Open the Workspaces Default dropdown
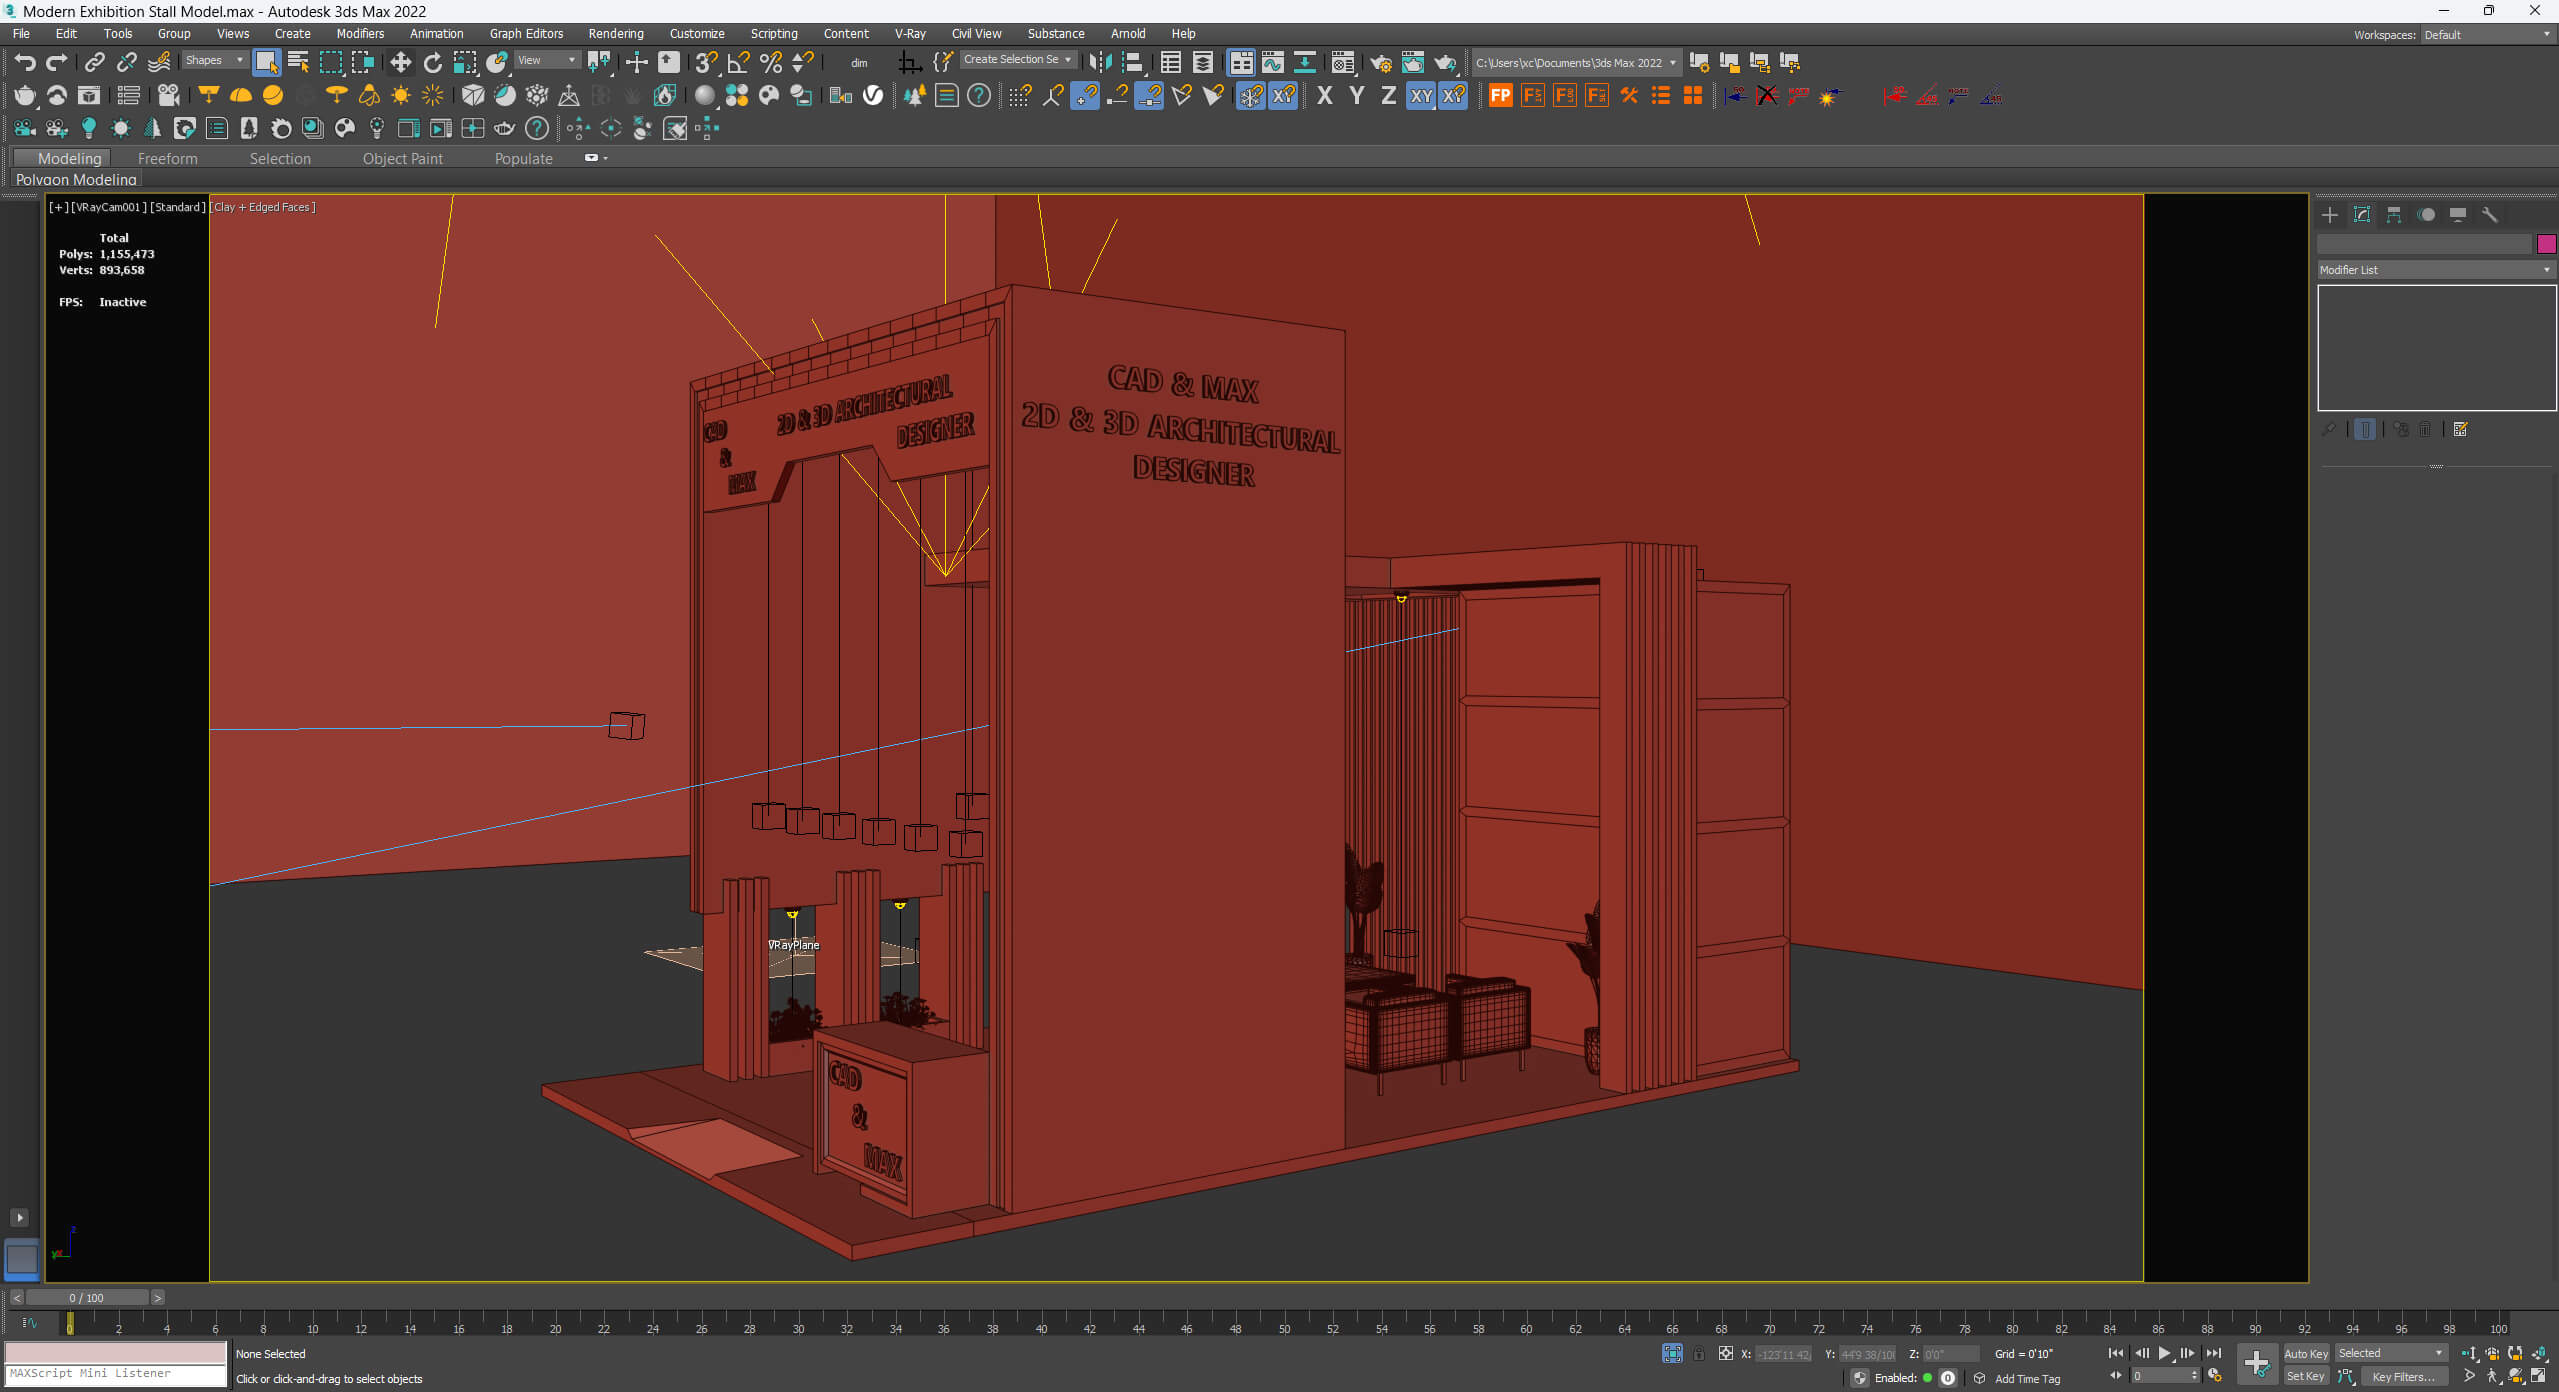Viewport: 2559px width, 1392px height. (x=2488, y=35)
